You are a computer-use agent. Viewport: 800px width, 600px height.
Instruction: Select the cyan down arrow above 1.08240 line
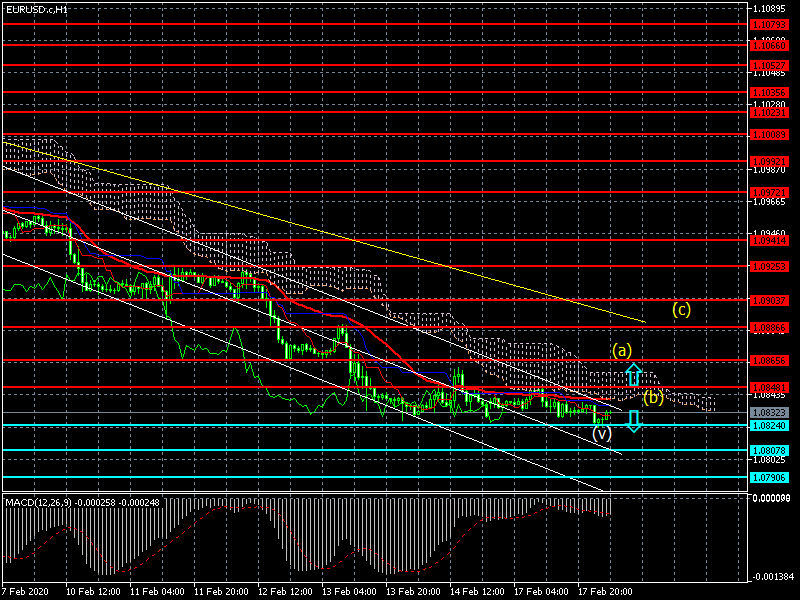634,421
